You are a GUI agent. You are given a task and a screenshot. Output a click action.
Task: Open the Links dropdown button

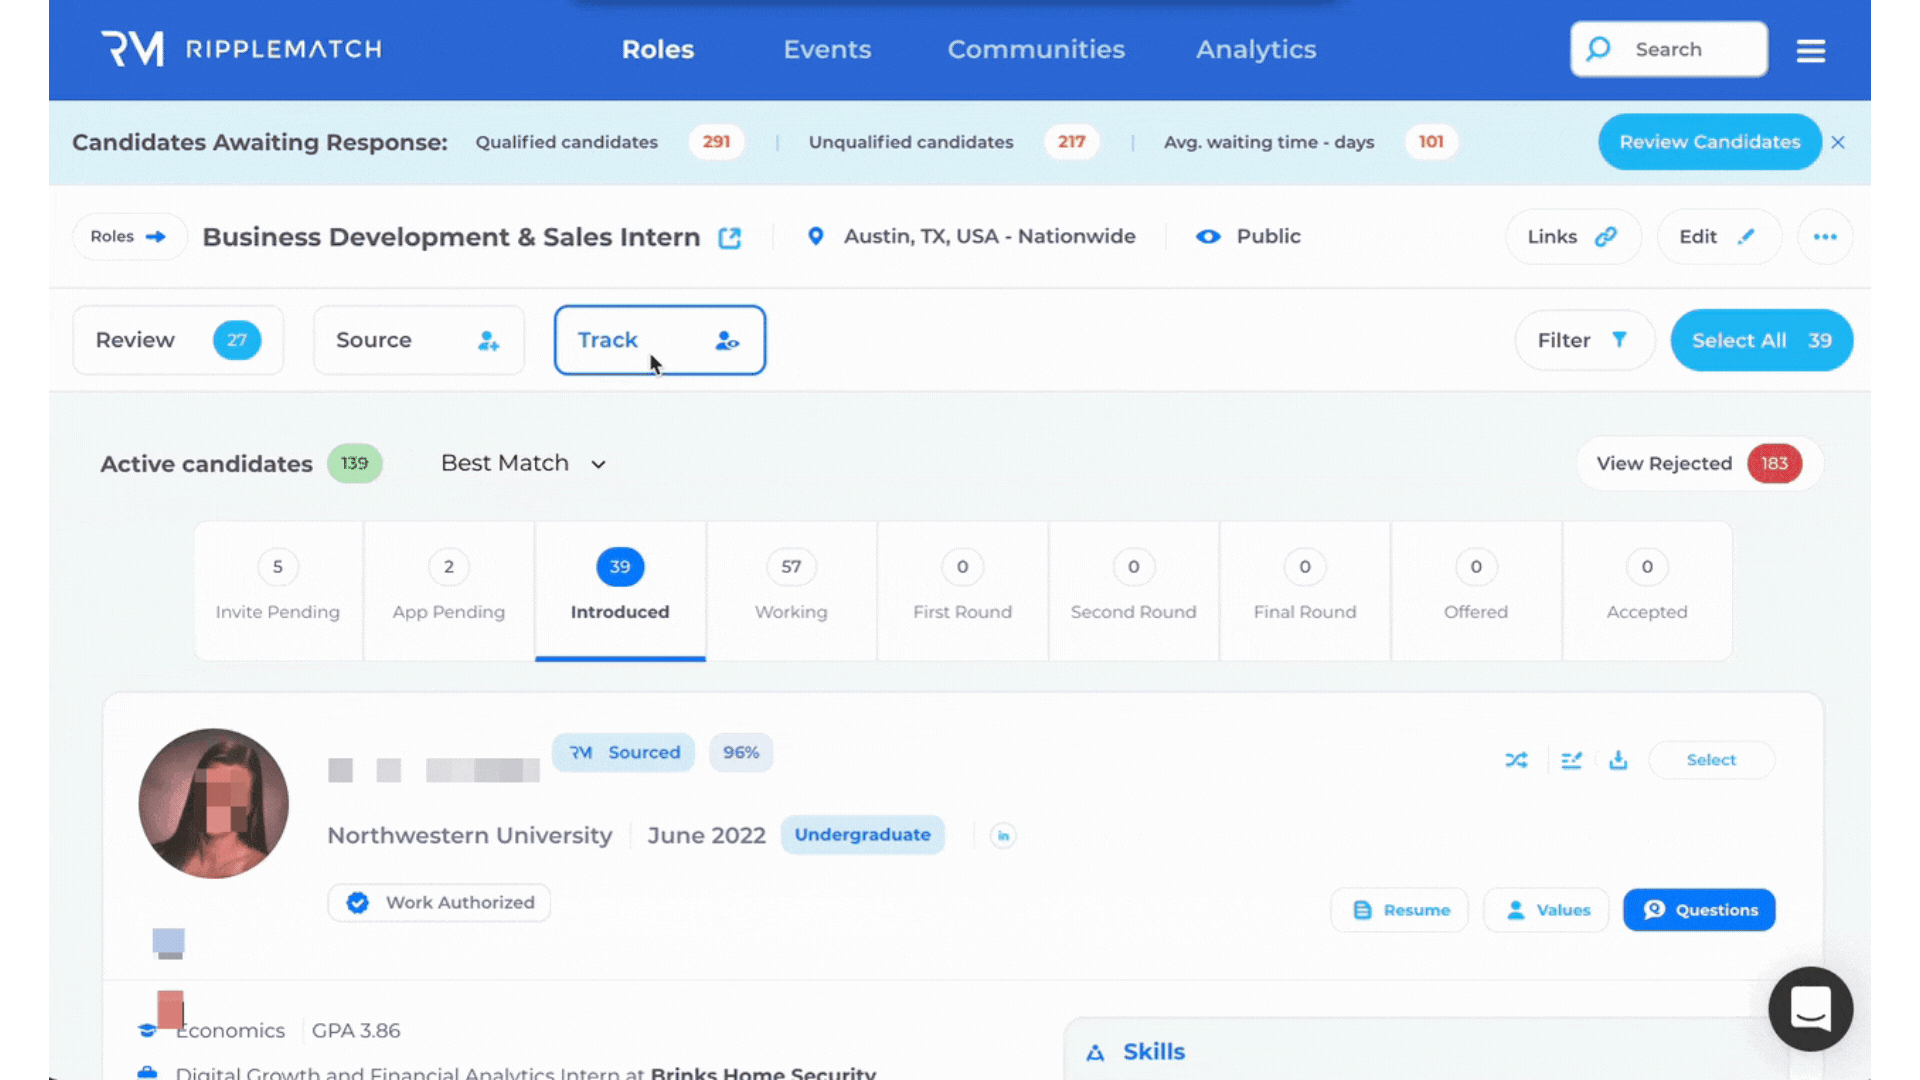(1572, 237)
